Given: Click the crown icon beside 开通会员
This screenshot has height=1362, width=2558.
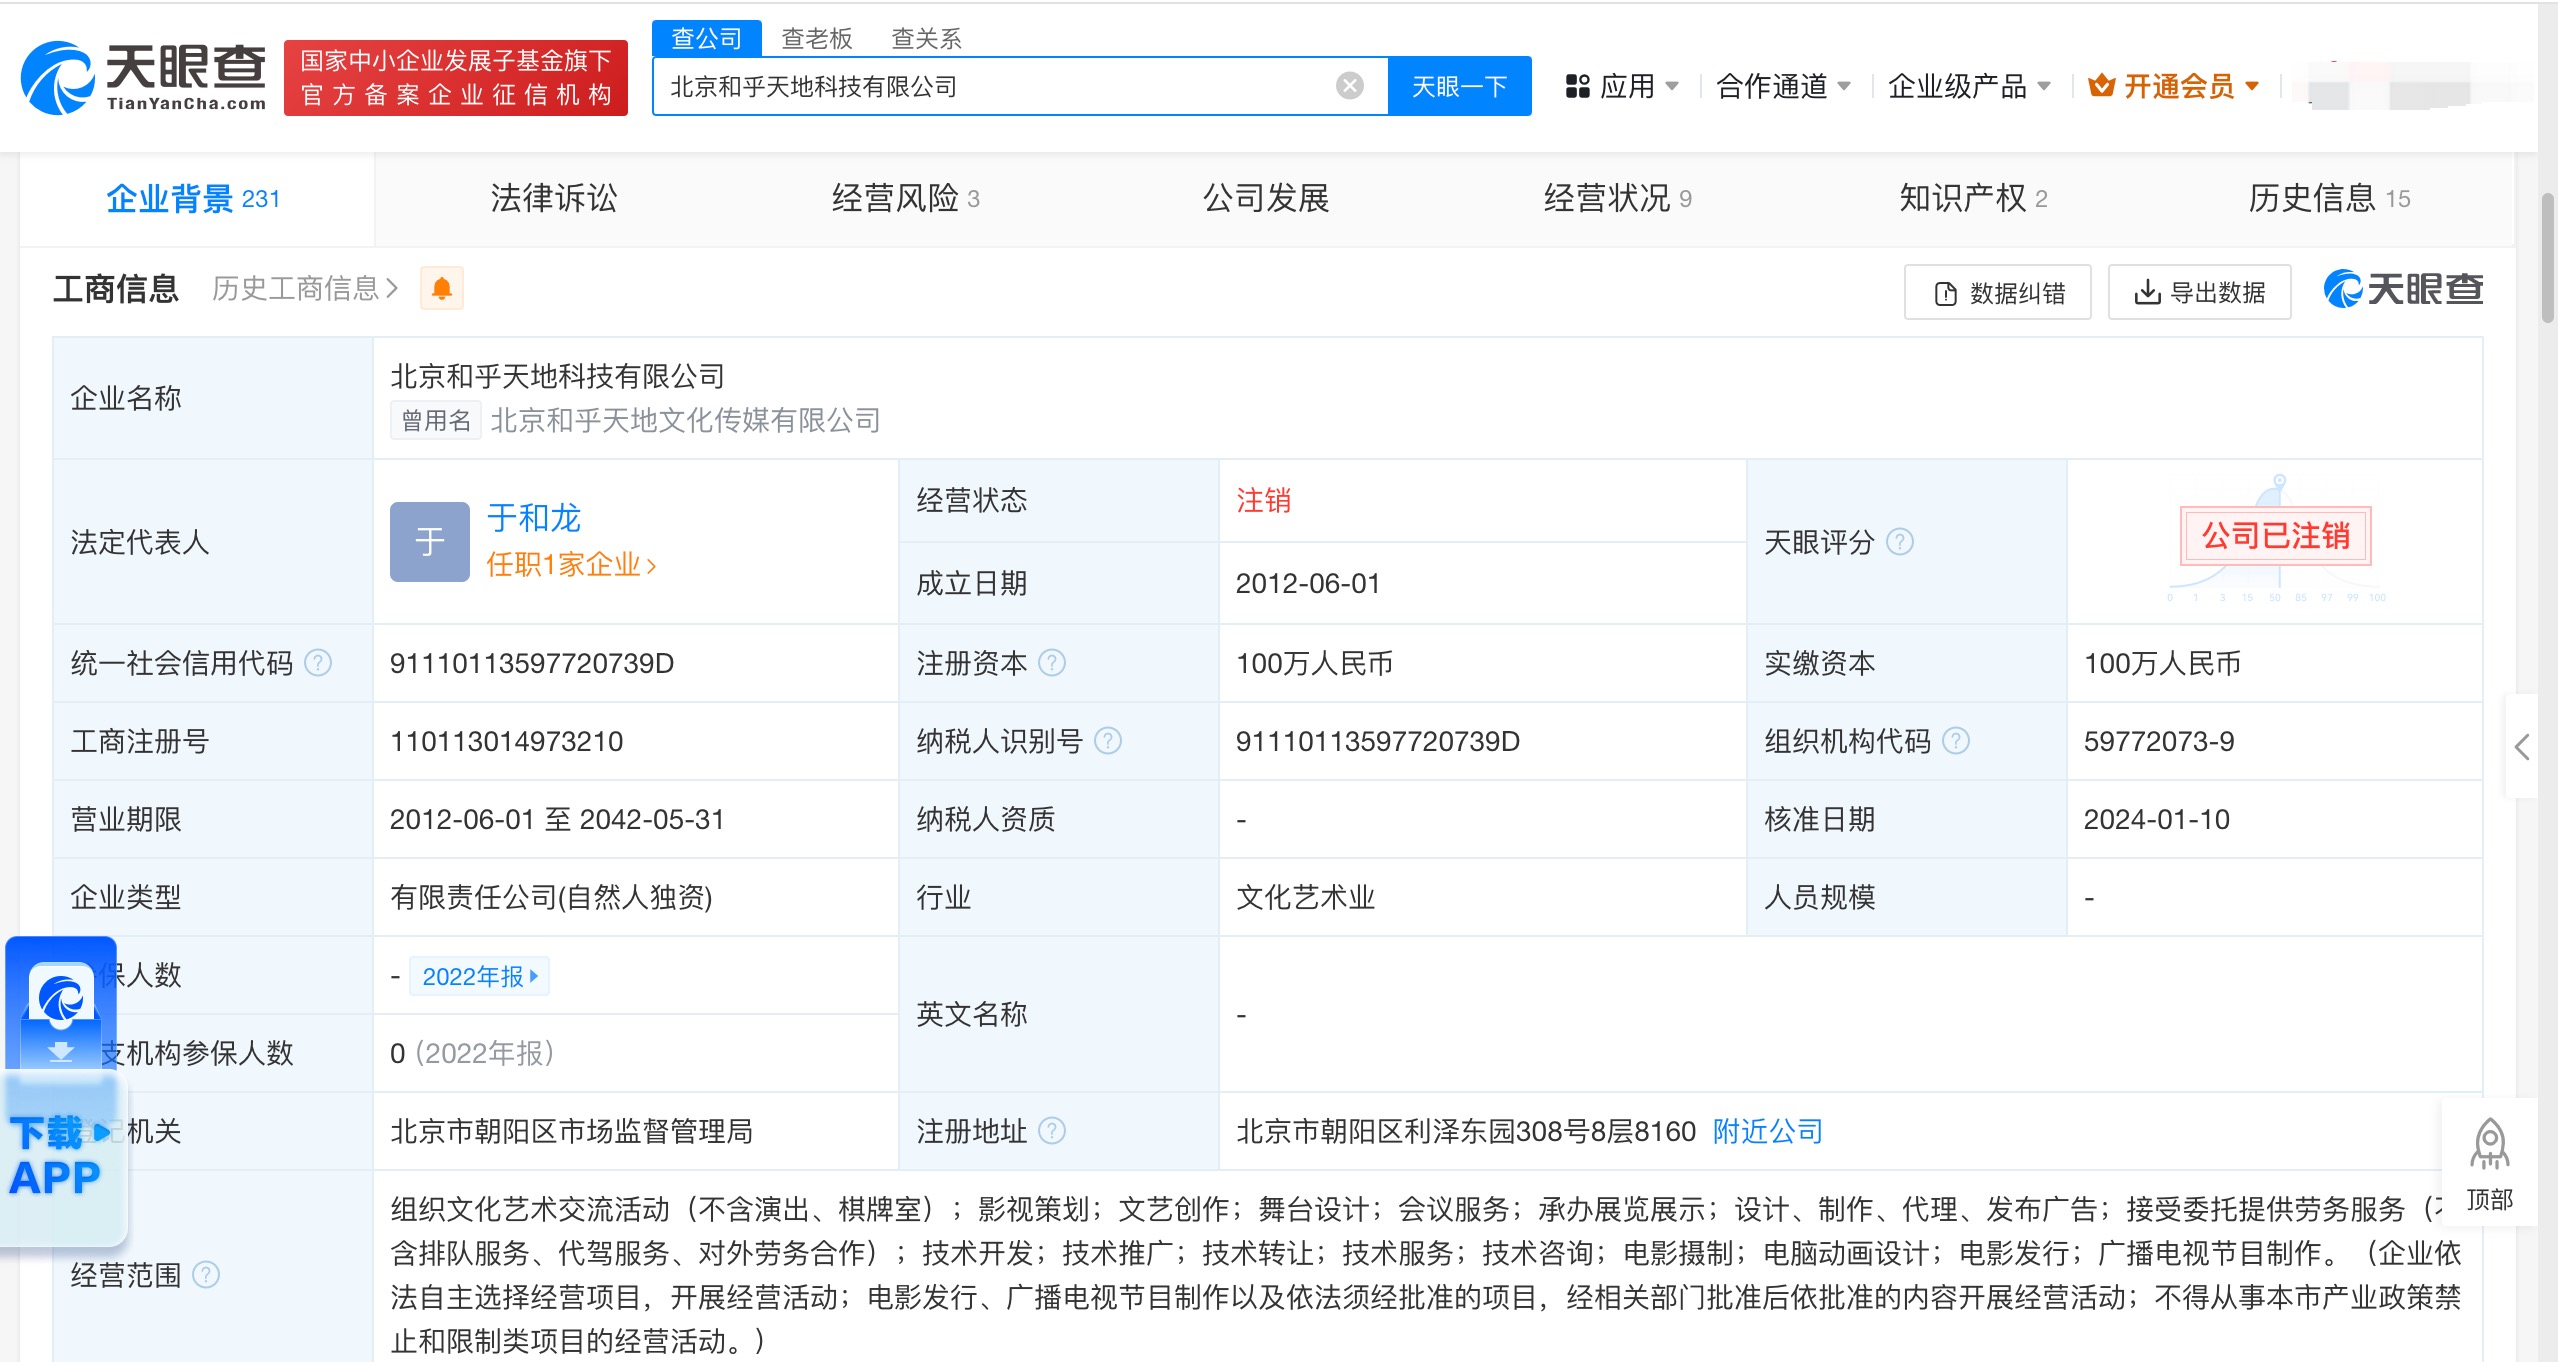Looking at the screenshot, I should click(x=2101, y=86).
